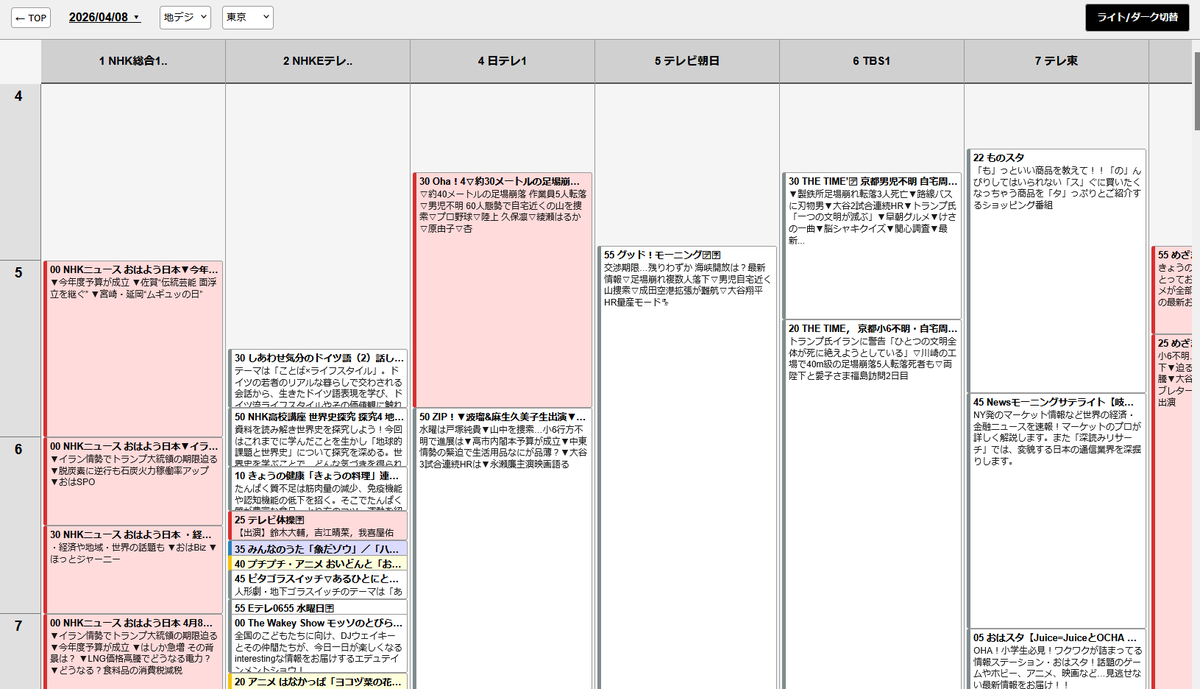Open 40 プチプチ・アニメ program
This screenshot has width=1200, height=689.
pos(318,563)
